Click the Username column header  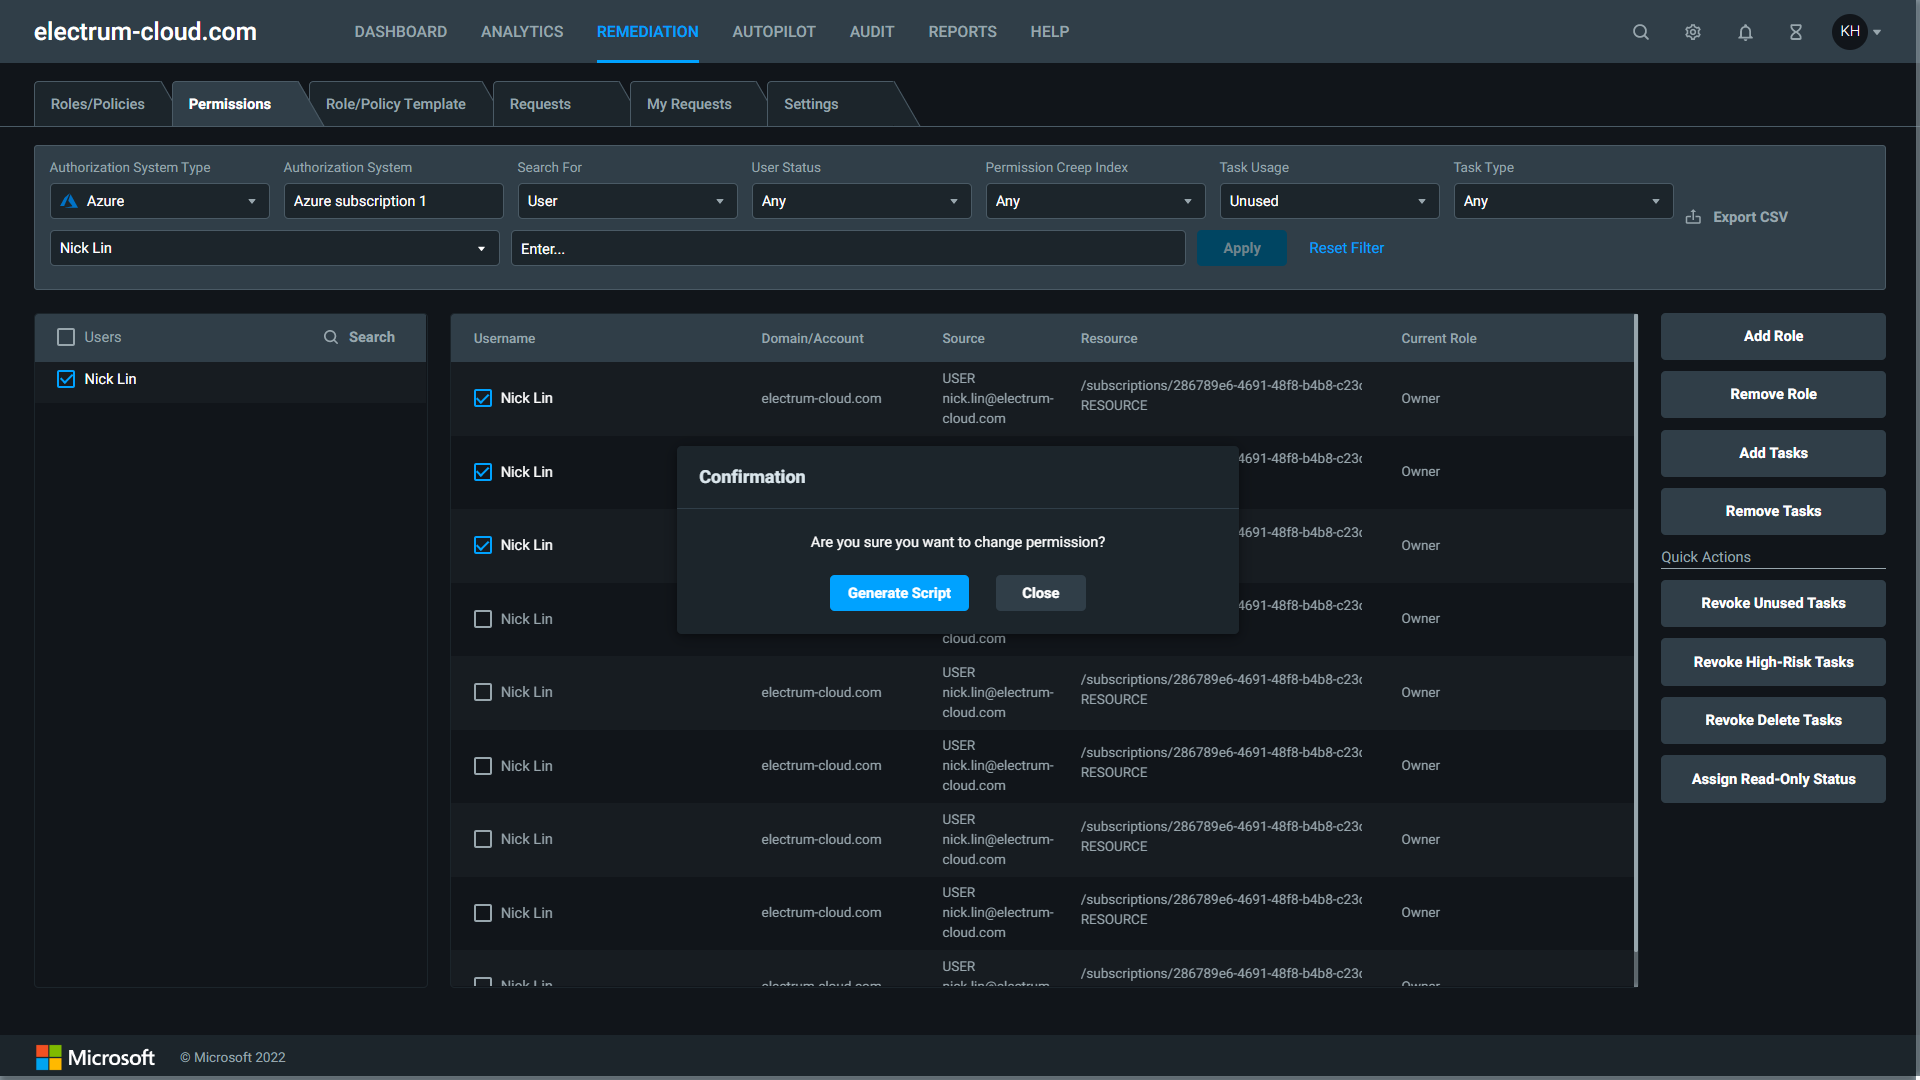pos(504,338)
